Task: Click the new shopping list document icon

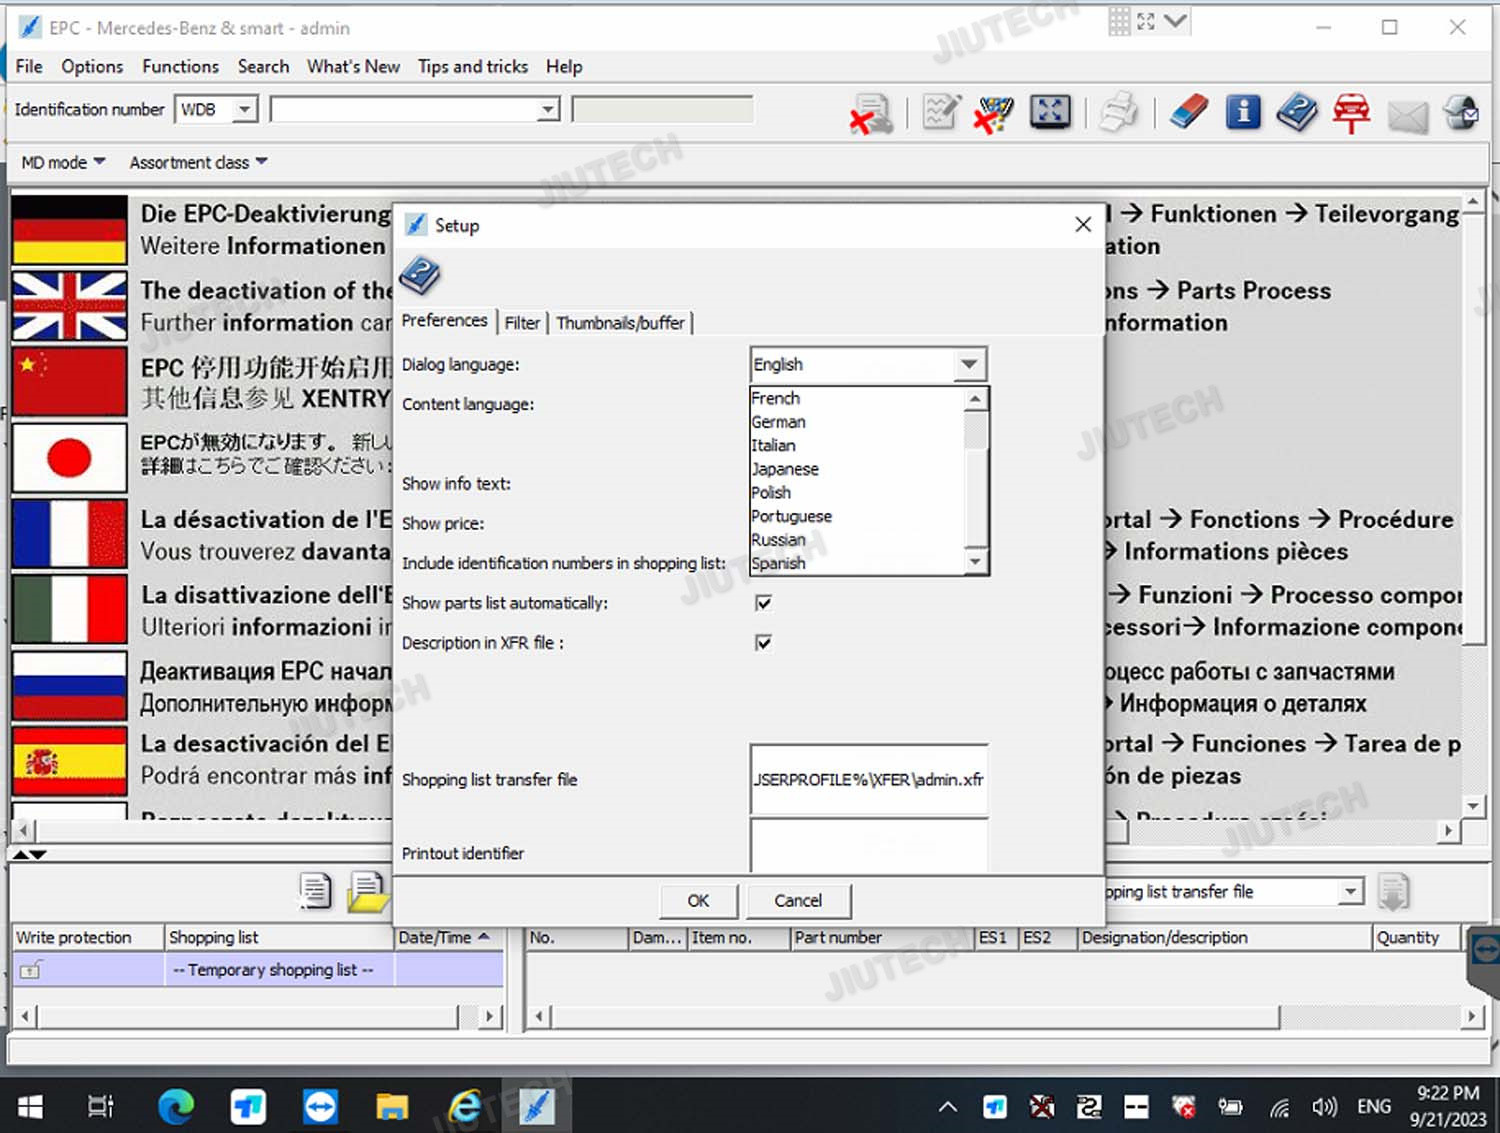Action: click(x=315, y=890)
